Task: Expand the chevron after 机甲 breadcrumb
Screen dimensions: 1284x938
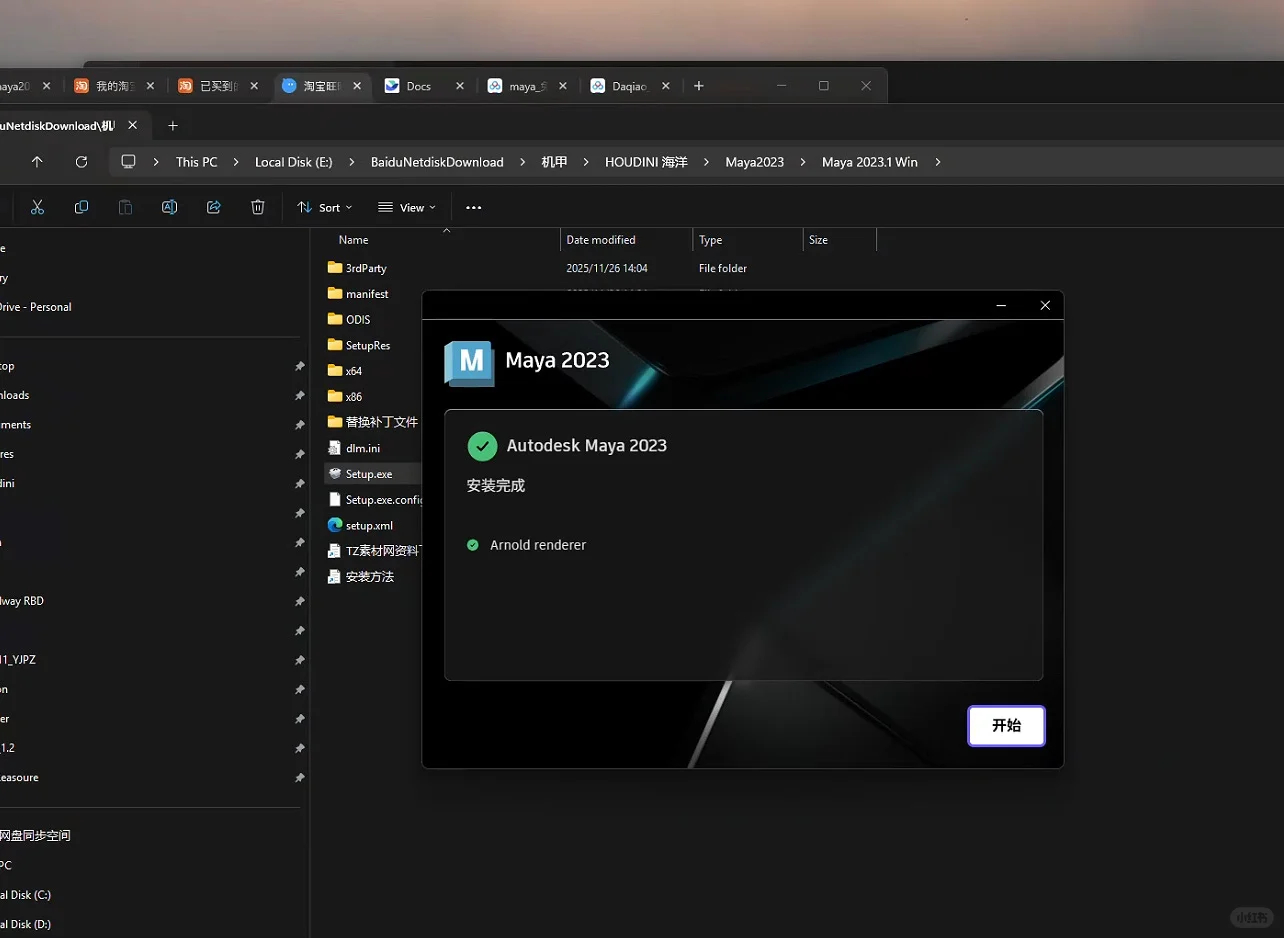Action: click(585, 162)
